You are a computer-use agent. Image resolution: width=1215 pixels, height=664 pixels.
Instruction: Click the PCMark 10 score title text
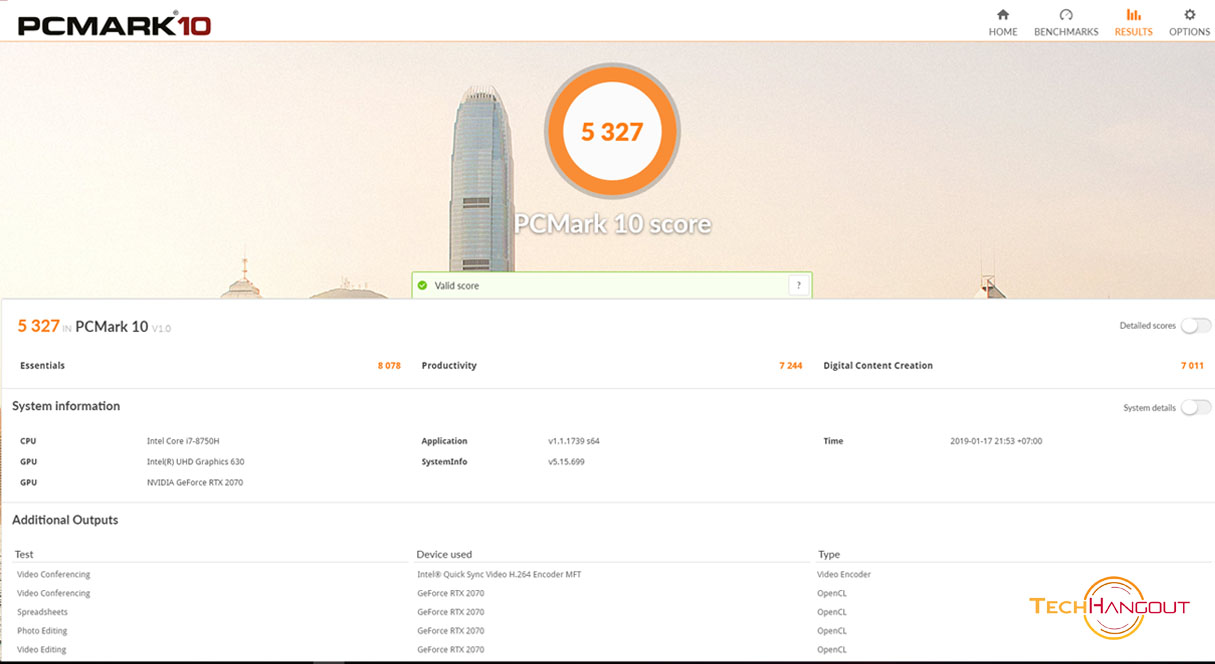612,223
